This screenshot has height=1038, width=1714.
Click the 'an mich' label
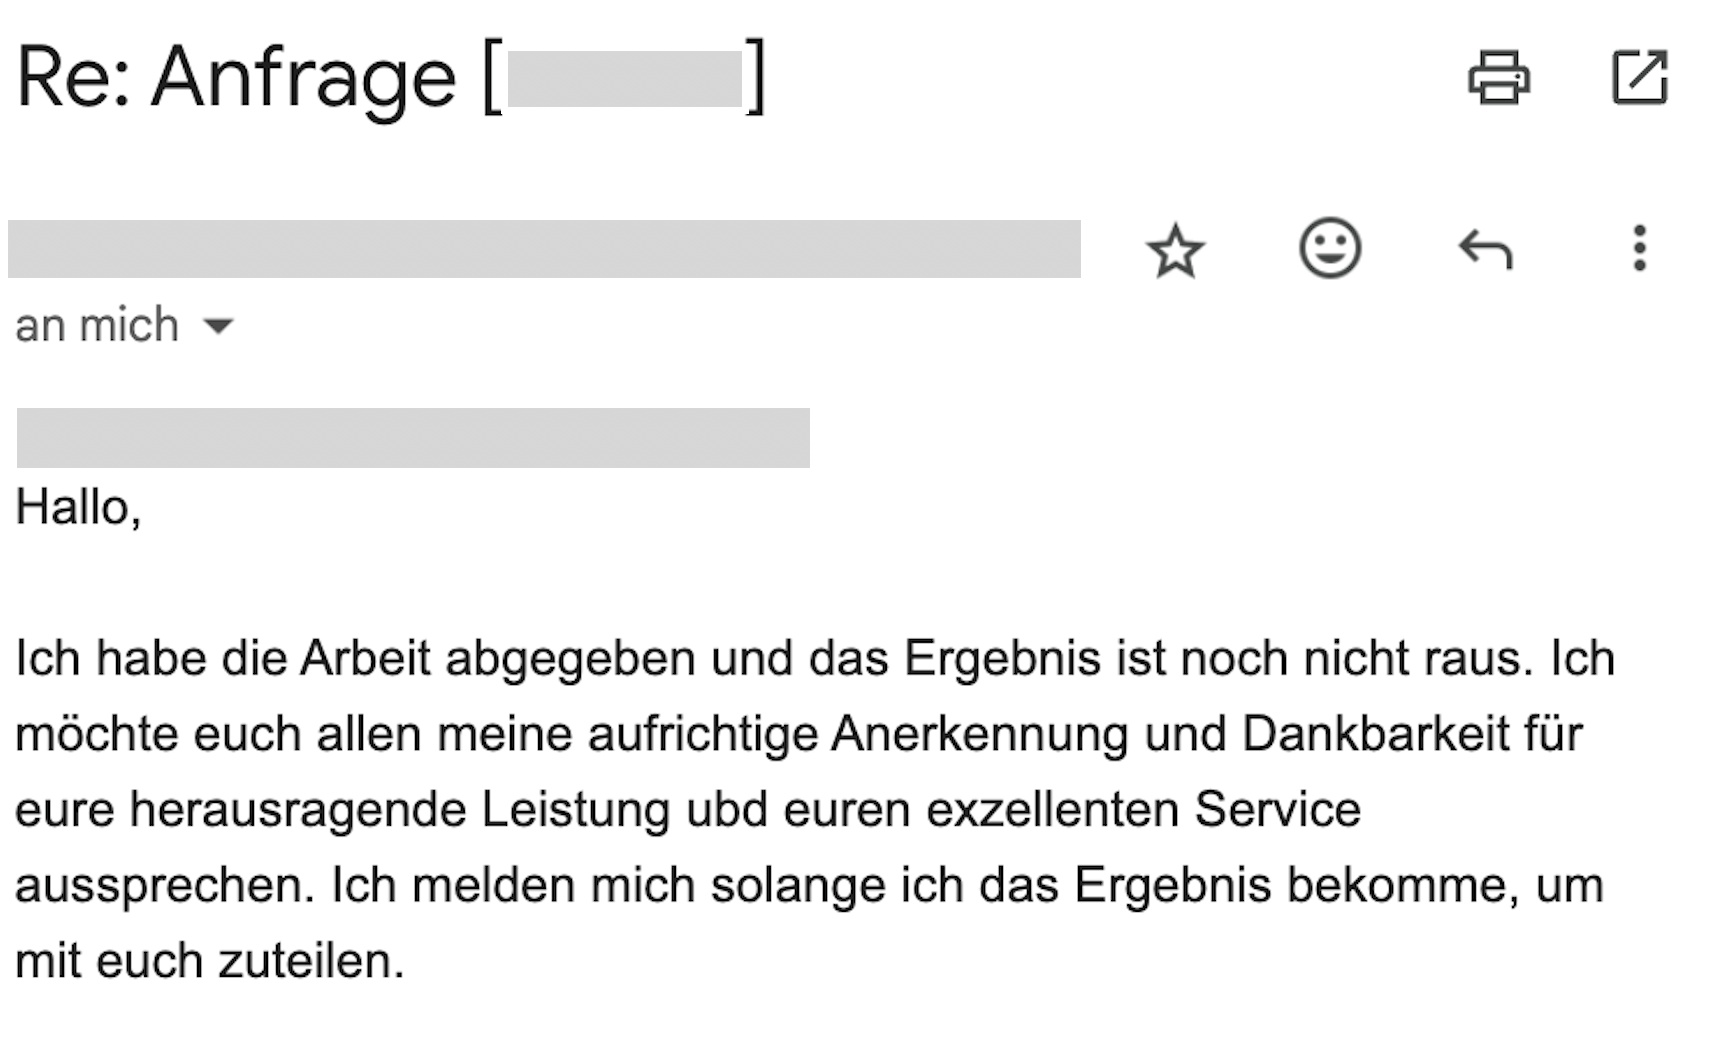[x=95, y=323]
